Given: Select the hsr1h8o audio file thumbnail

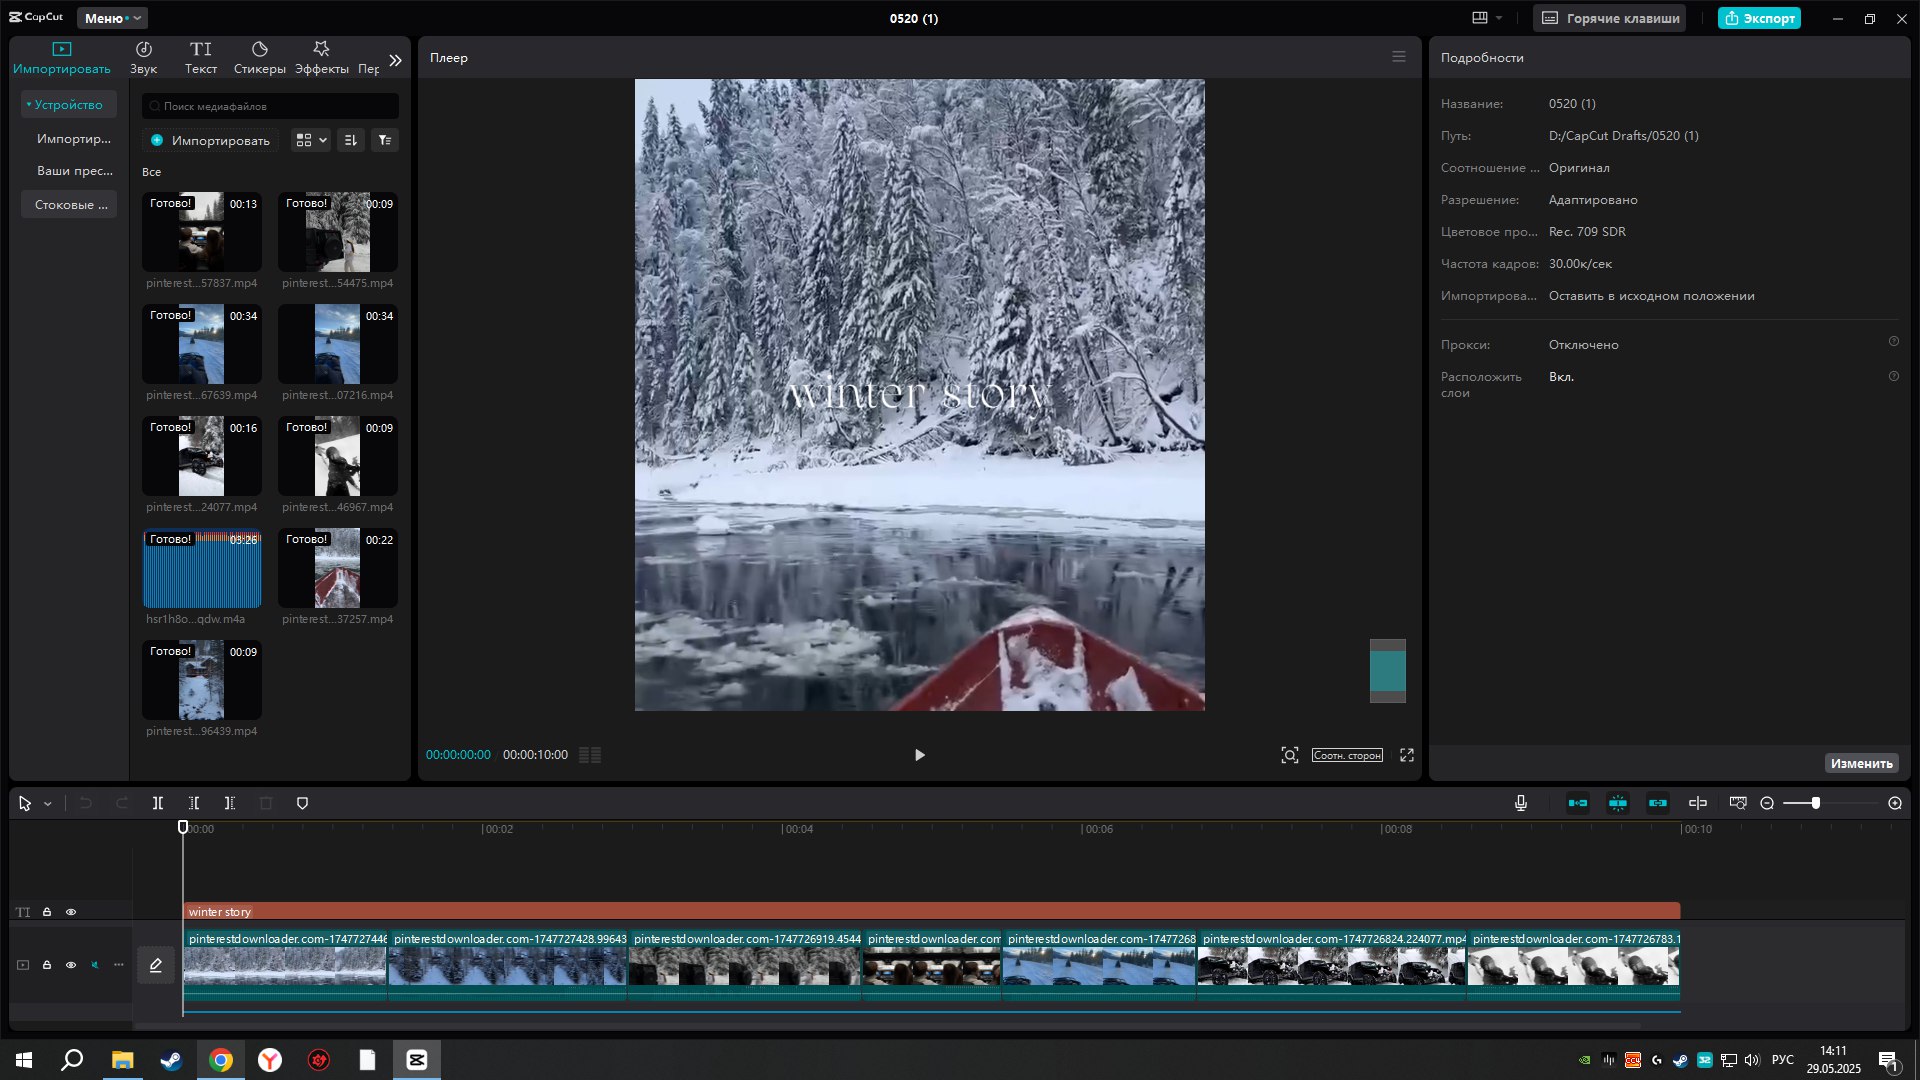Looking at the screenshot, I should tap(202, 569).
